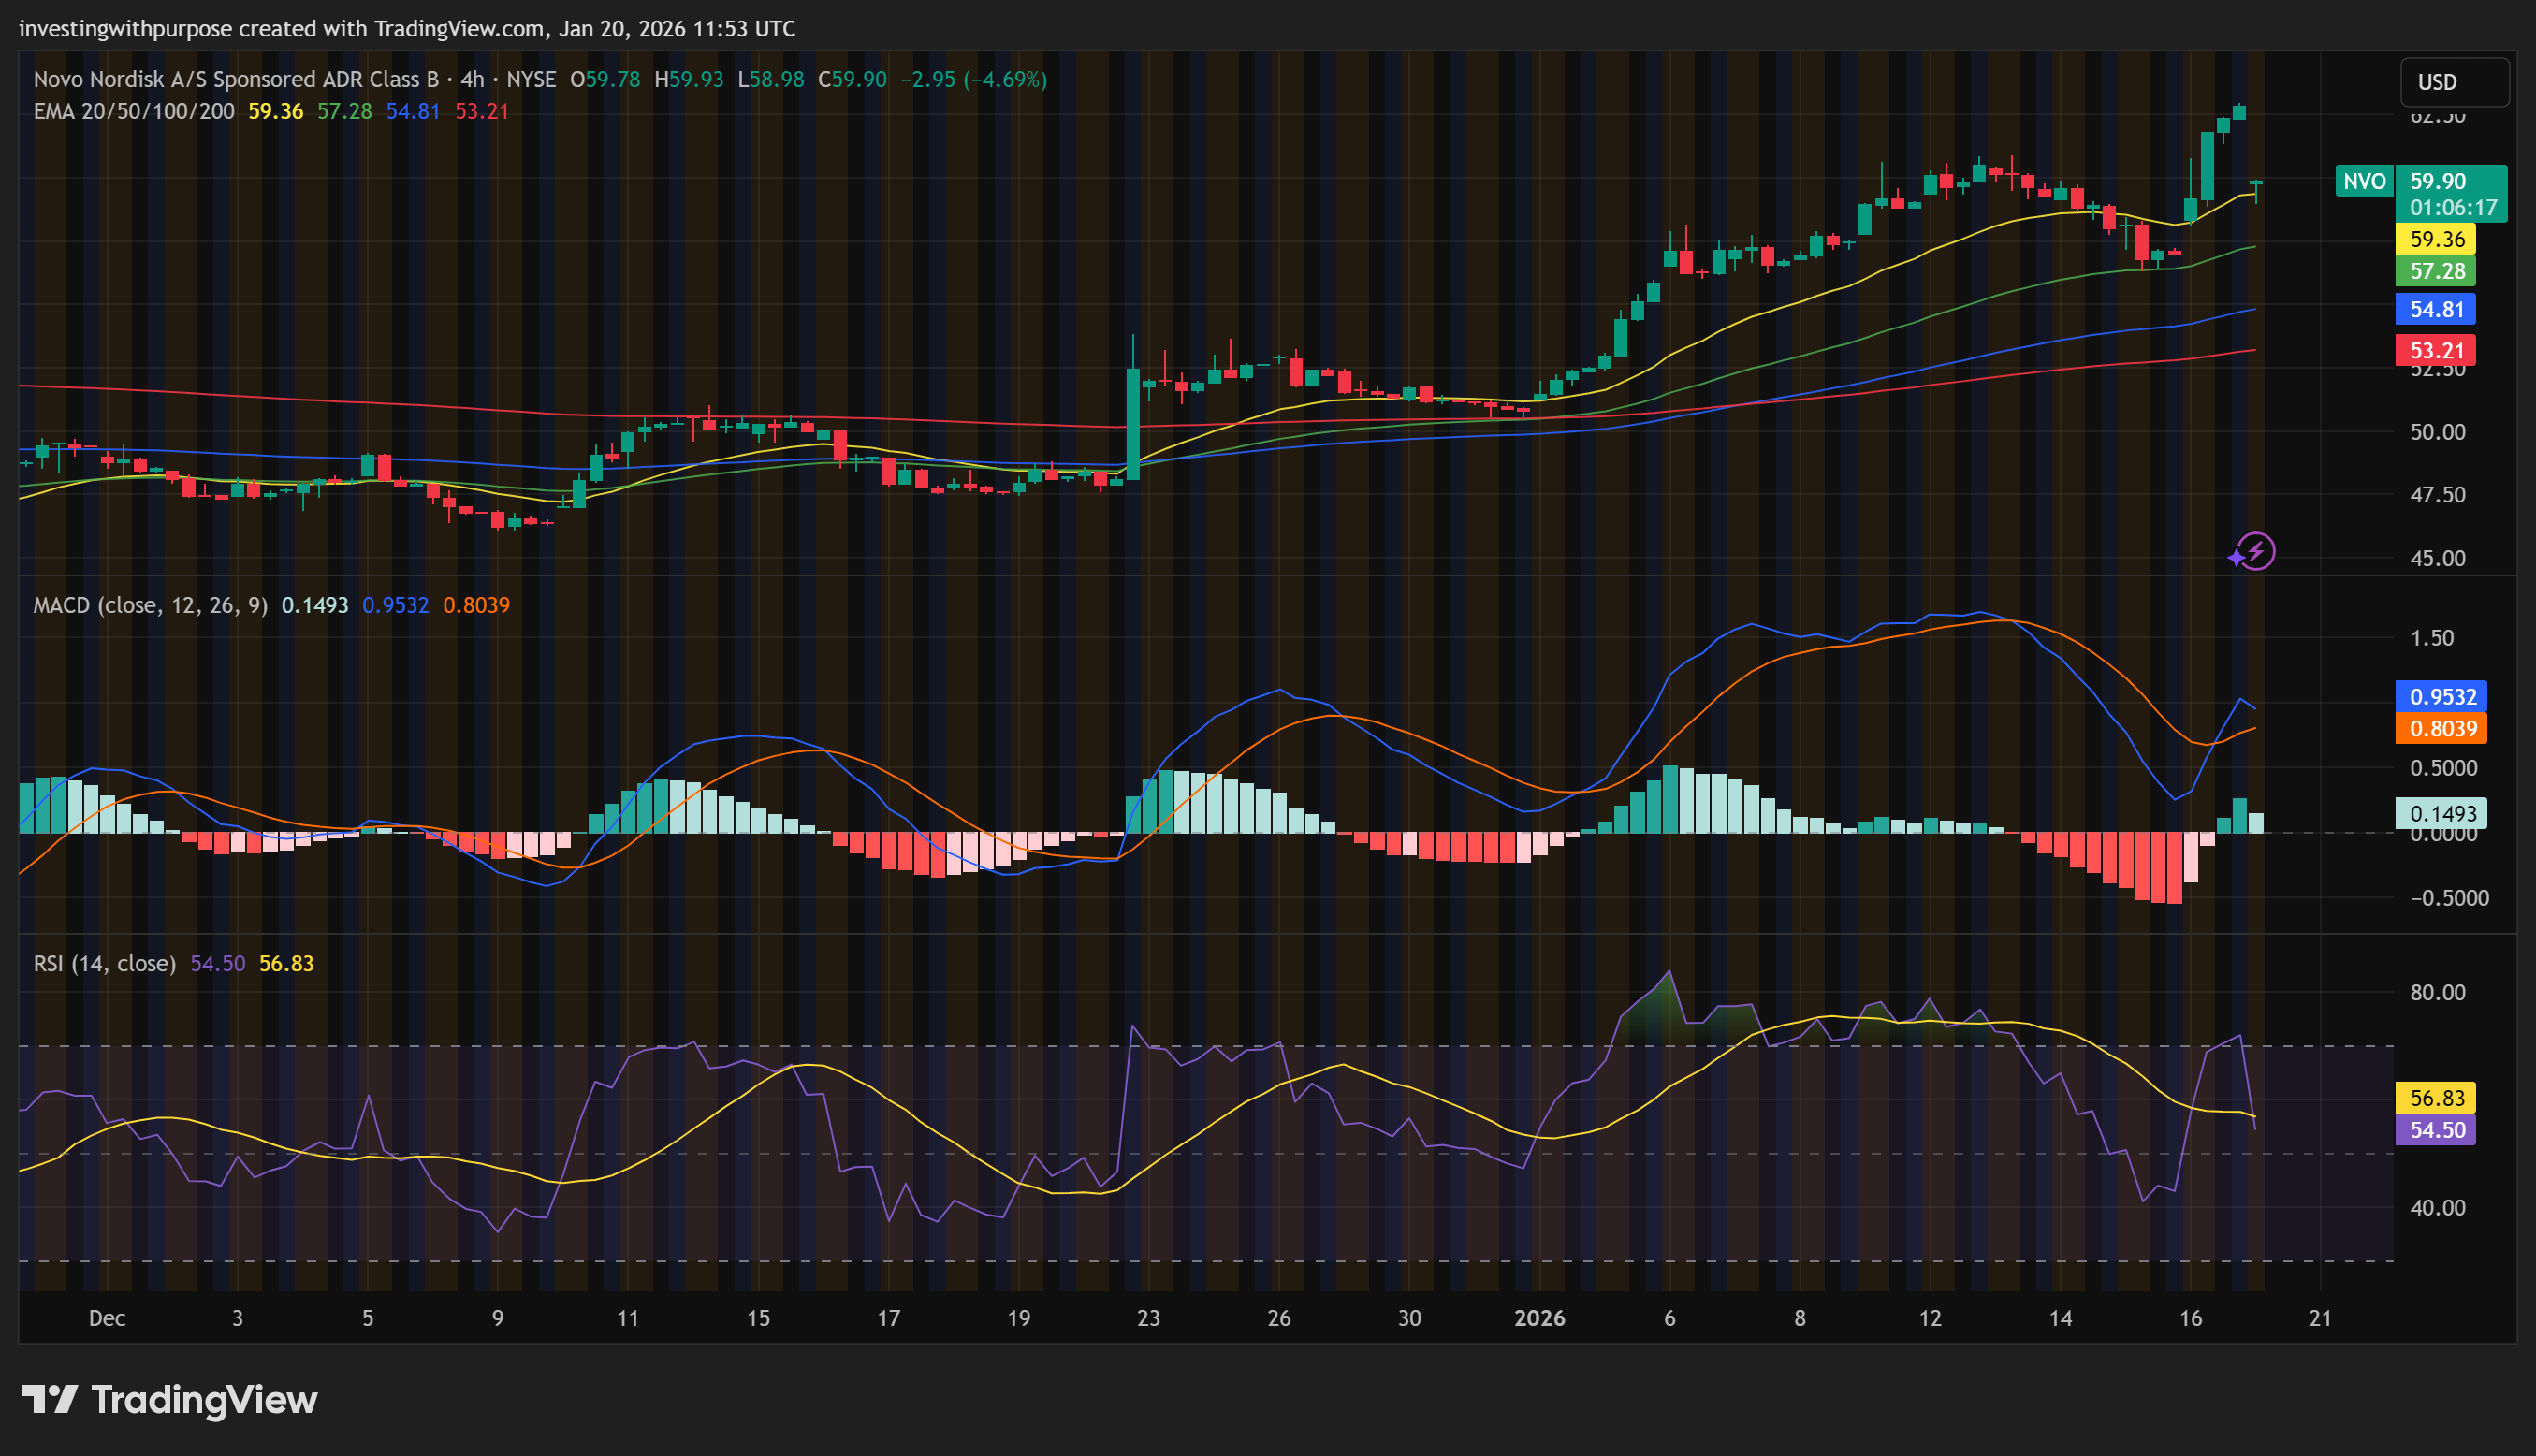Click the 0.1493 histogram value label

[2441, 813]
